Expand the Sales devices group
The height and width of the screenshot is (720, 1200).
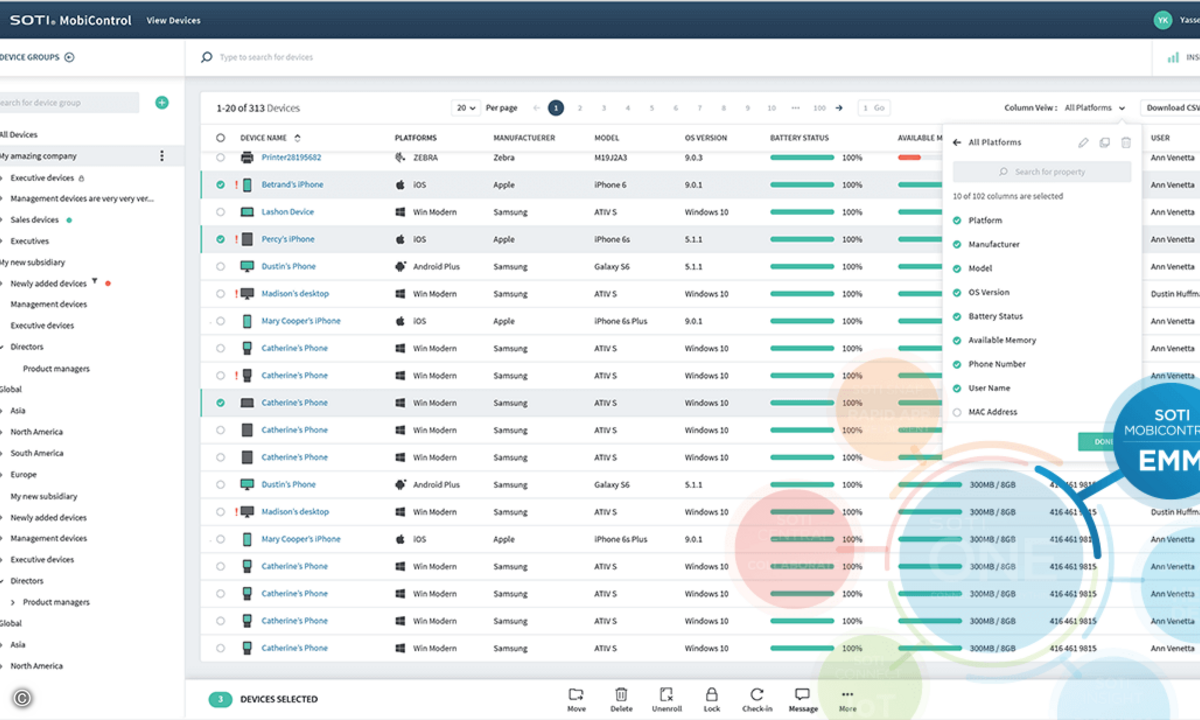3,220
